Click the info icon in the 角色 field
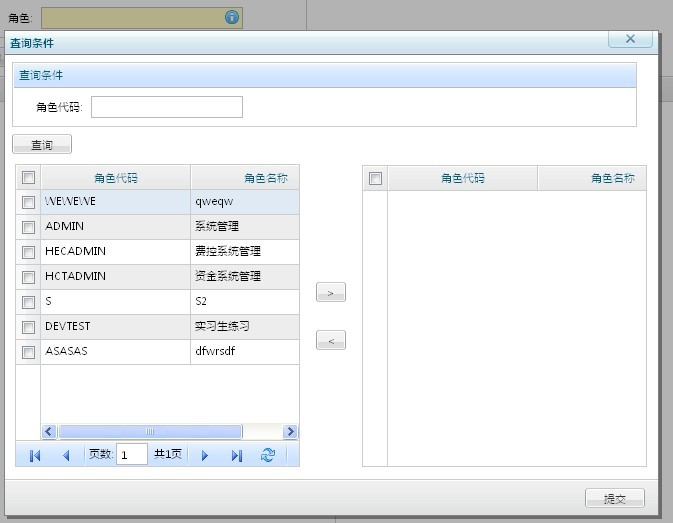 pyautogui.click(x=232, y=17)
